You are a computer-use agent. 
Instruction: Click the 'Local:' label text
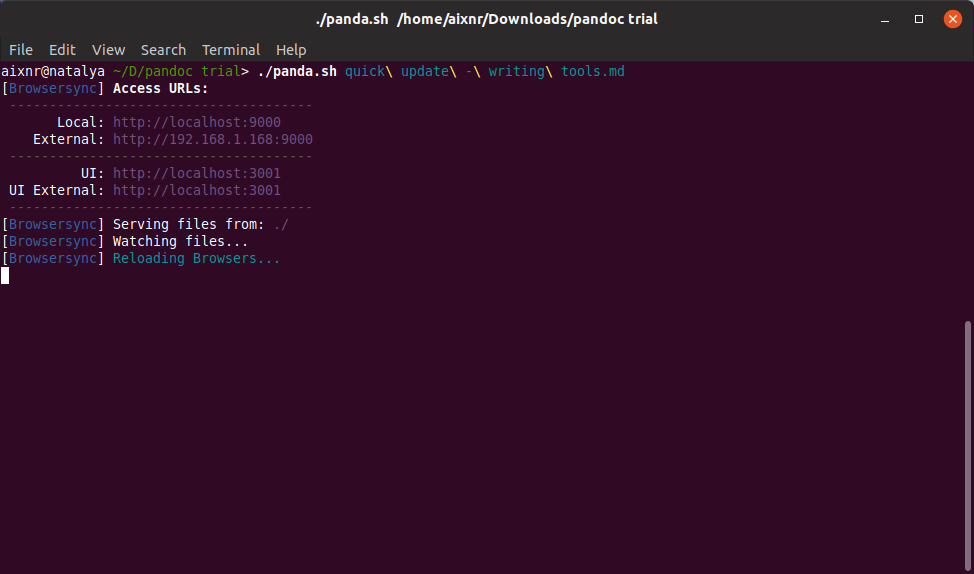(x=81, y=122)
